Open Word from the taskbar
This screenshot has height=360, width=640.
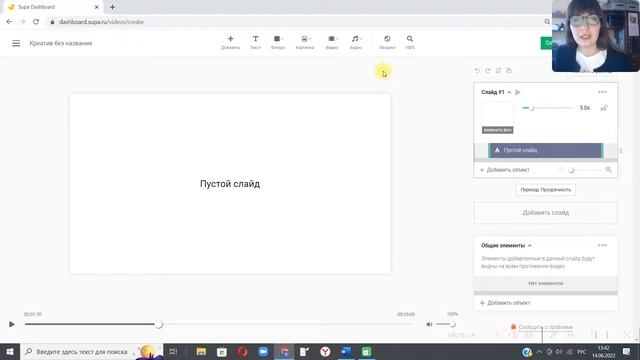[346, 351]
